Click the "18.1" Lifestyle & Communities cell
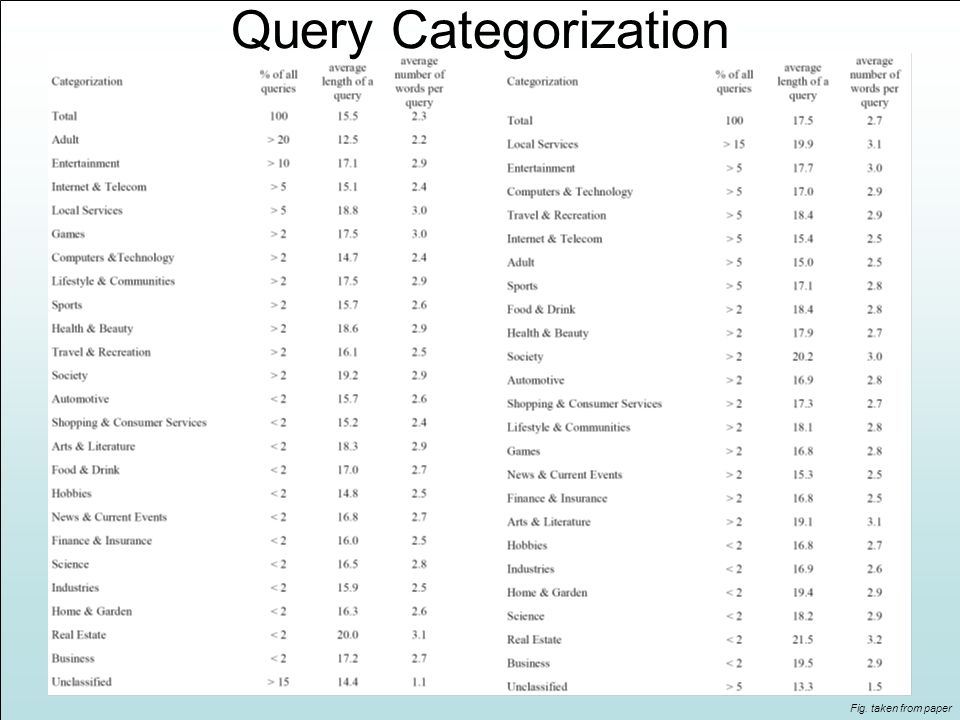 (x=803, y=427)
